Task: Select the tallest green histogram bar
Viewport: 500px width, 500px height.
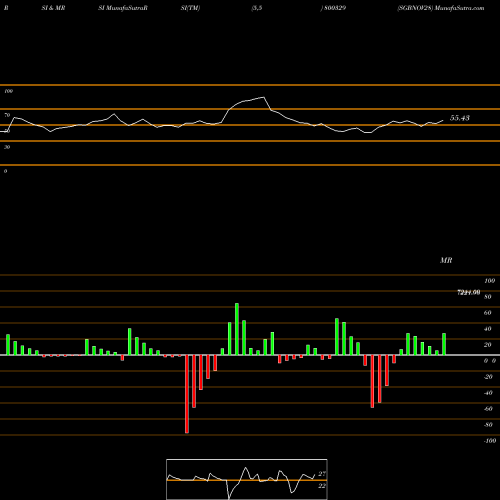Action: (237, 329)
